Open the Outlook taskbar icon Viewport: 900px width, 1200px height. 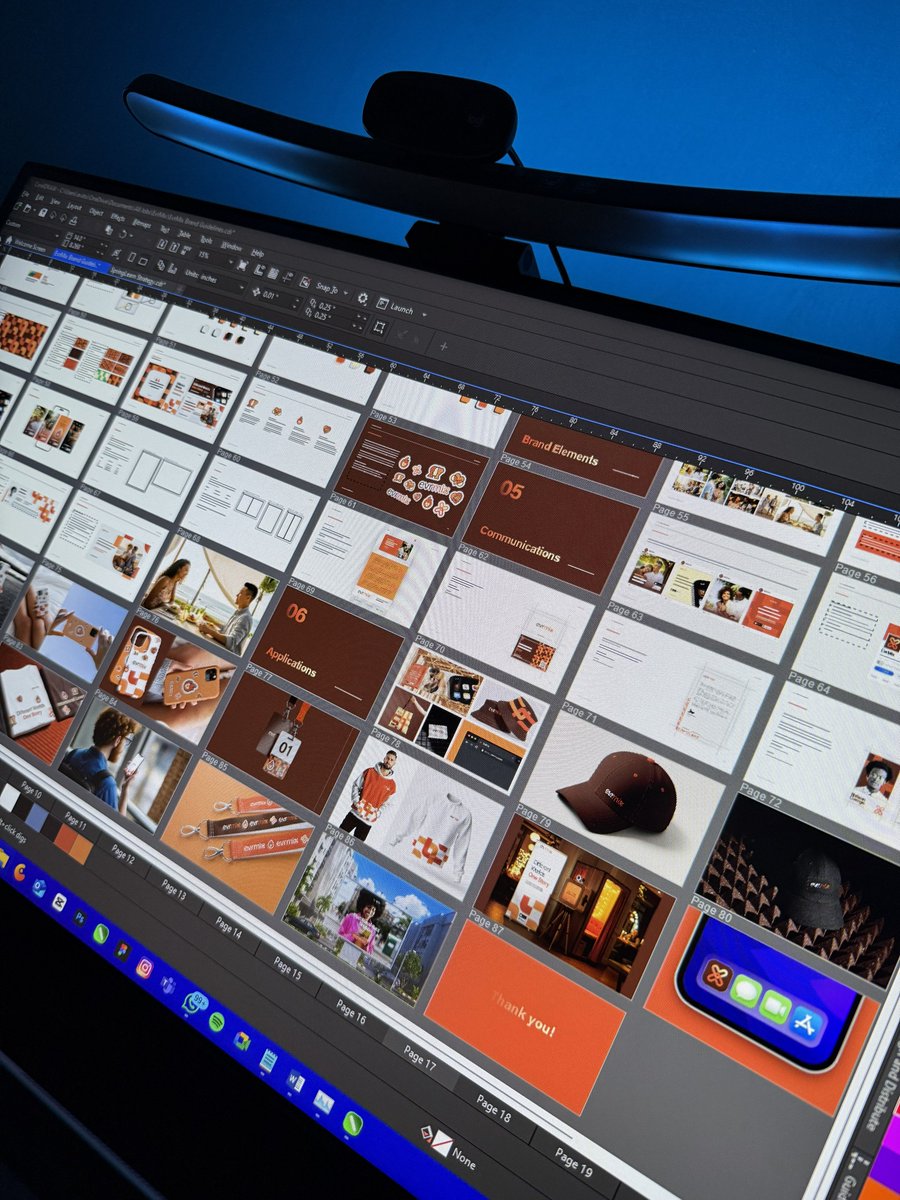(38, 887)
